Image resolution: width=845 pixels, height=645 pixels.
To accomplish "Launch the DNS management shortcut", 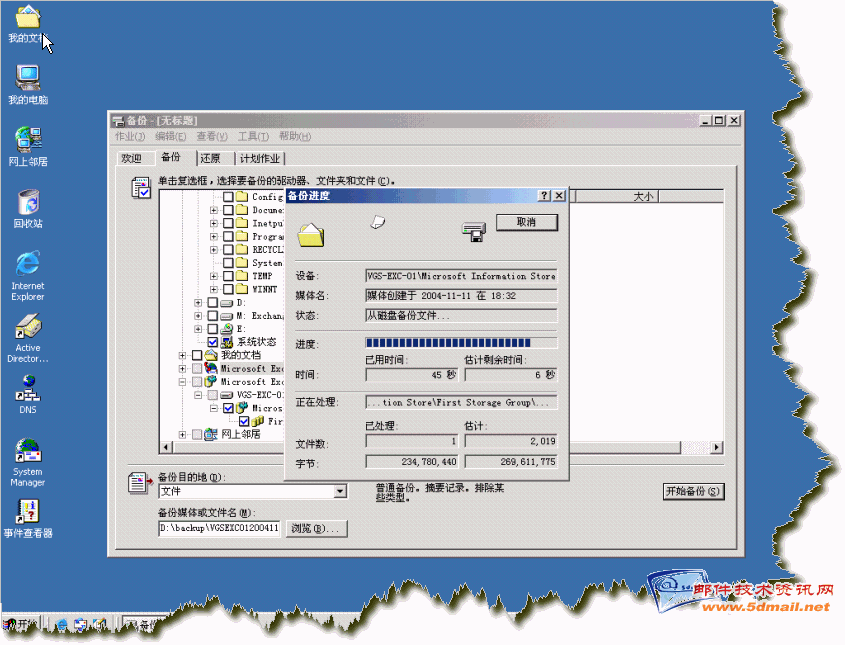I will pyautogui.click(x=27, y=387).
